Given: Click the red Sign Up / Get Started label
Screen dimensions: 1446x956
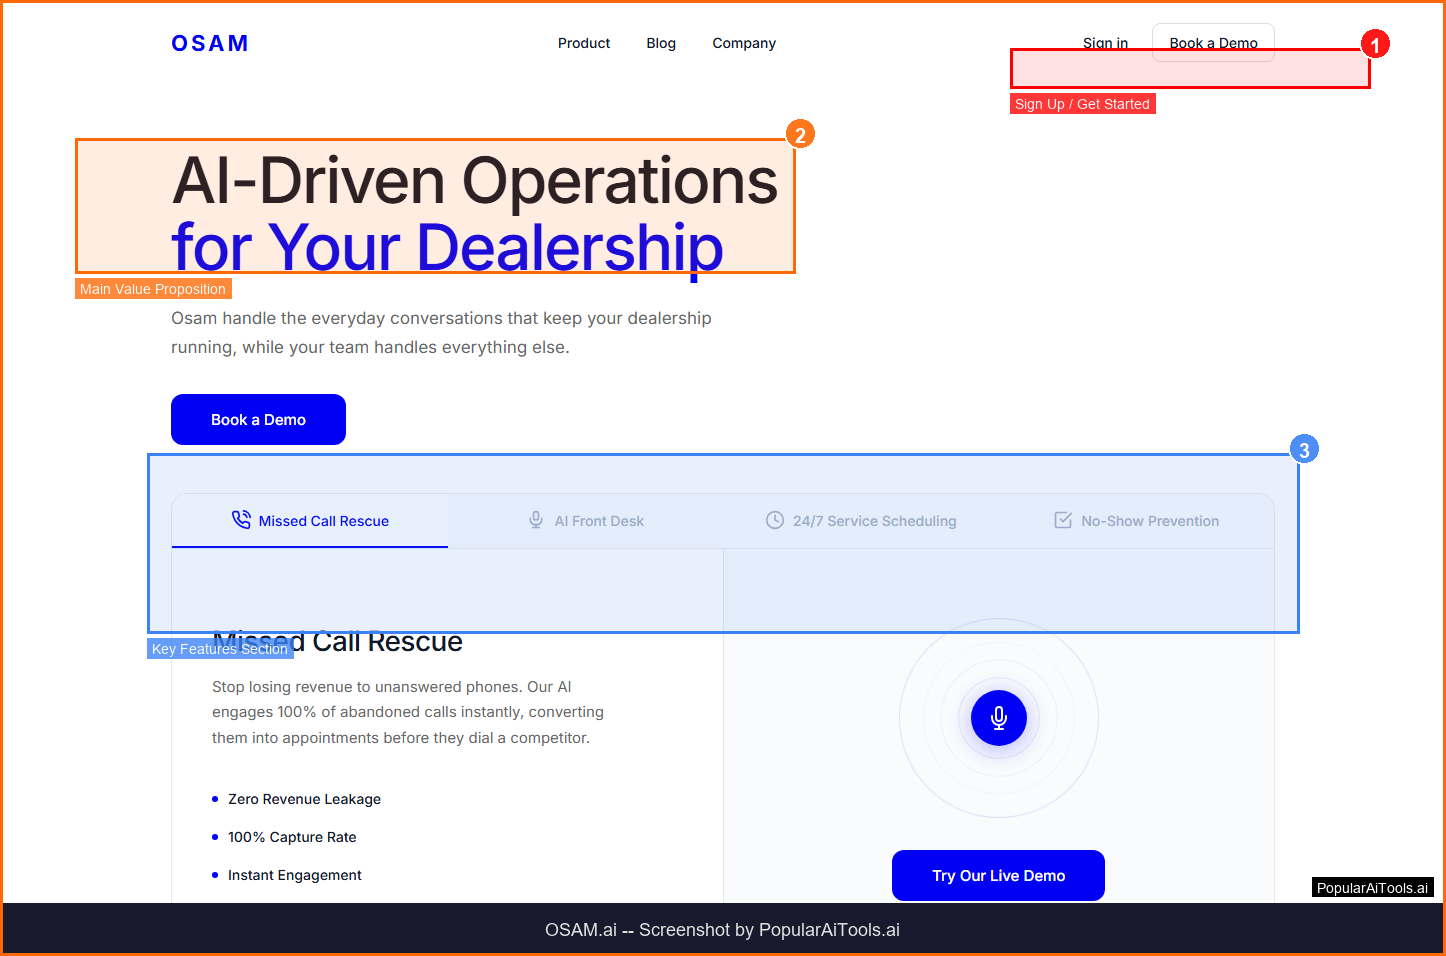Looking at the screenshot, I should pyautogui.click(x=1082, y=104).
